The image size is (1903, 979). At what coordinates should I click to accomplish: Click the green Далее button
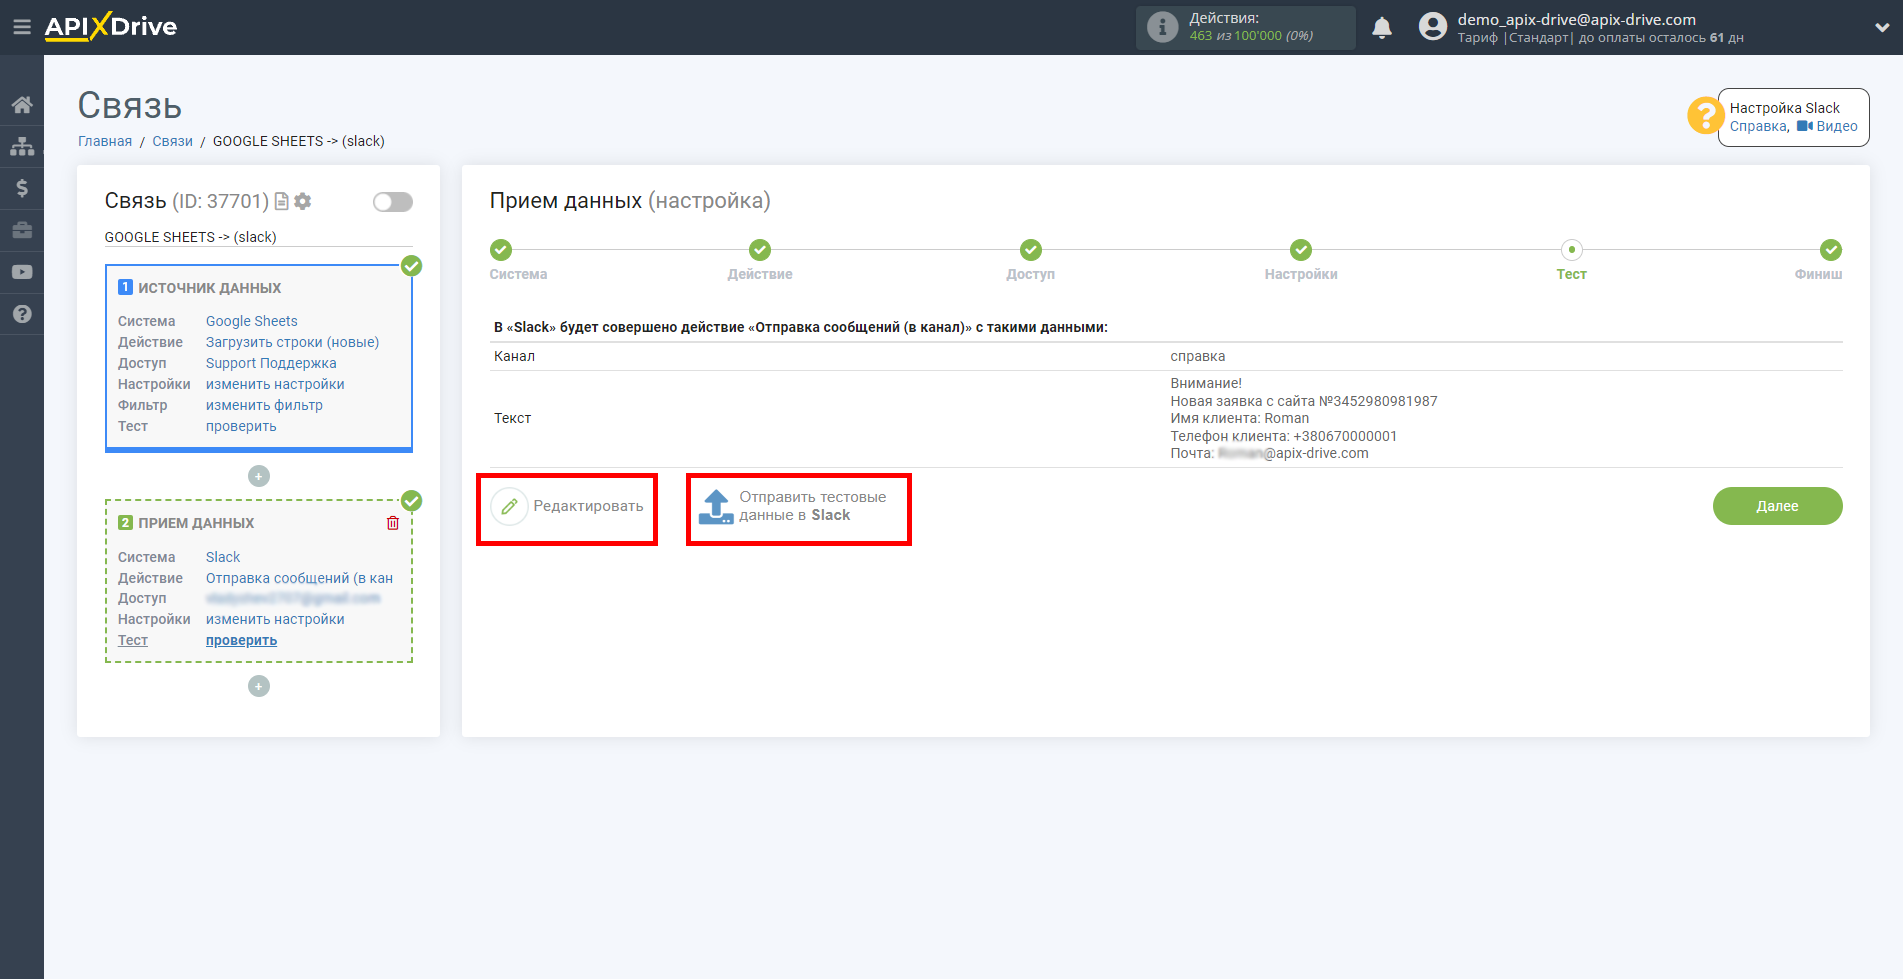point(1777,506)
